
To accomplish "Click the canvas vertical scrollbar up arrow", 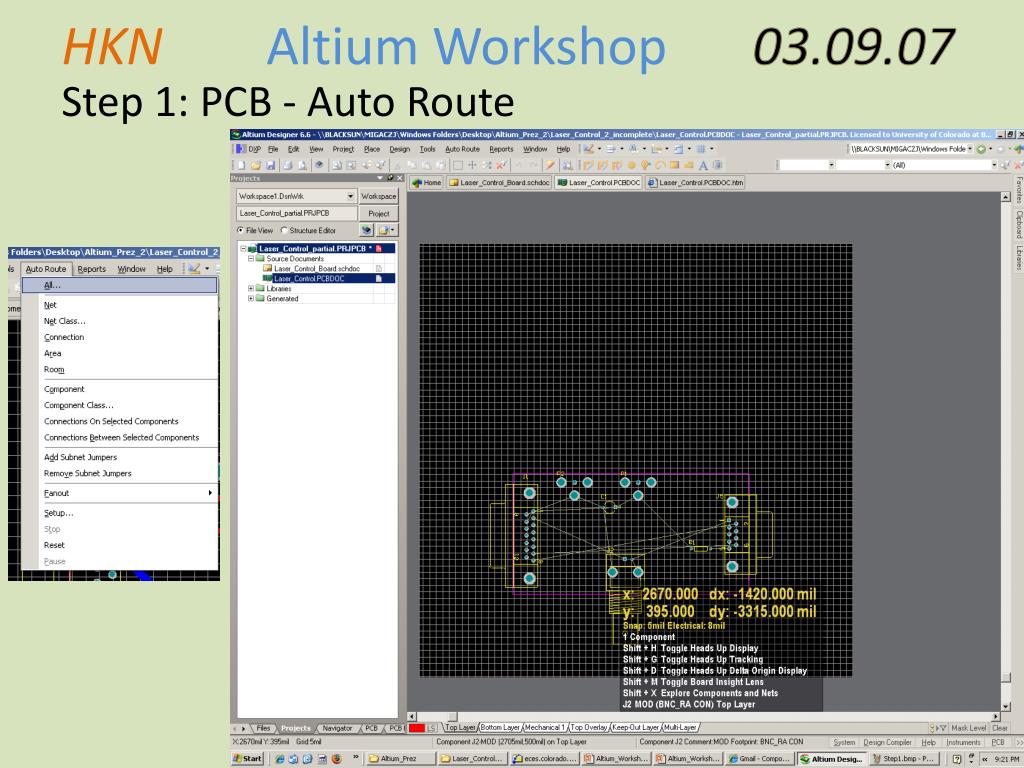I will click(1006, 197).
